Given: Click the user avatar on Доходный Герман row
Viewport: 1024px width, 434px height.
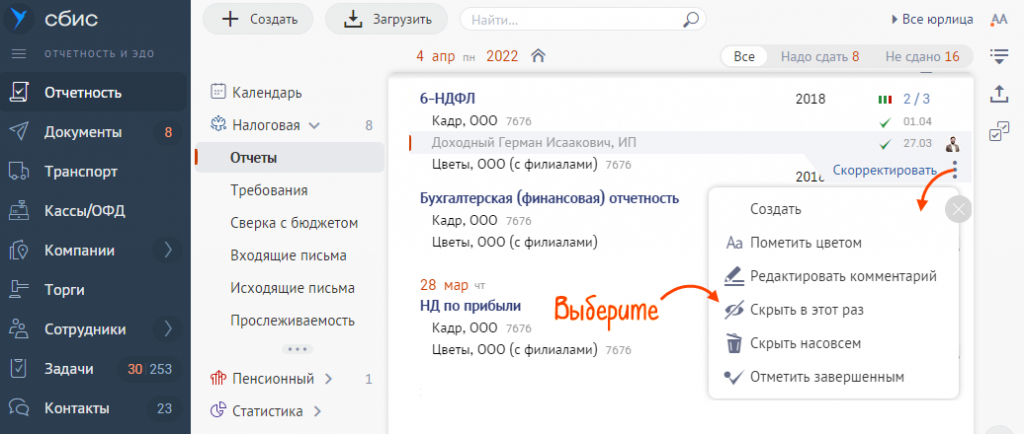Looking at the screenshot, I should pyautogui.click(x=953, y=144).
